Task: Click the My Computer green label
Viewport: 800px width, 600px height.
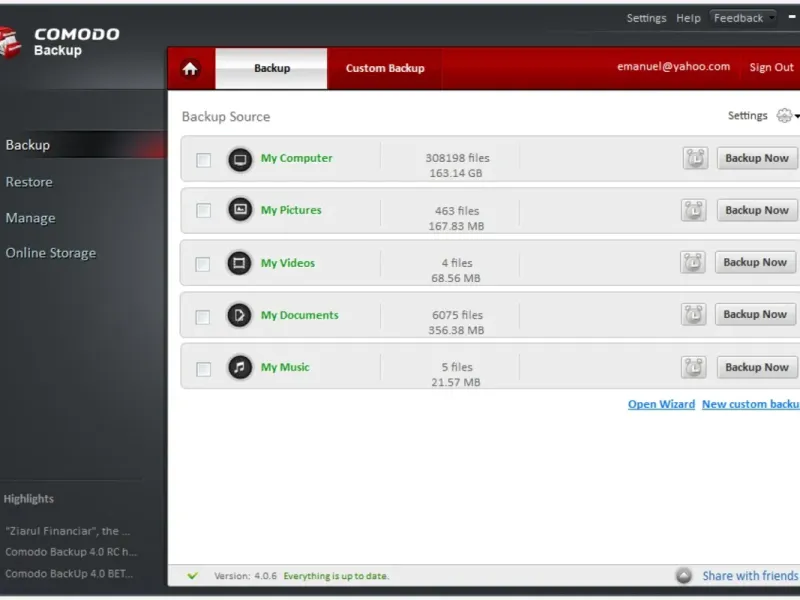Action: click(x=296, y=158)
